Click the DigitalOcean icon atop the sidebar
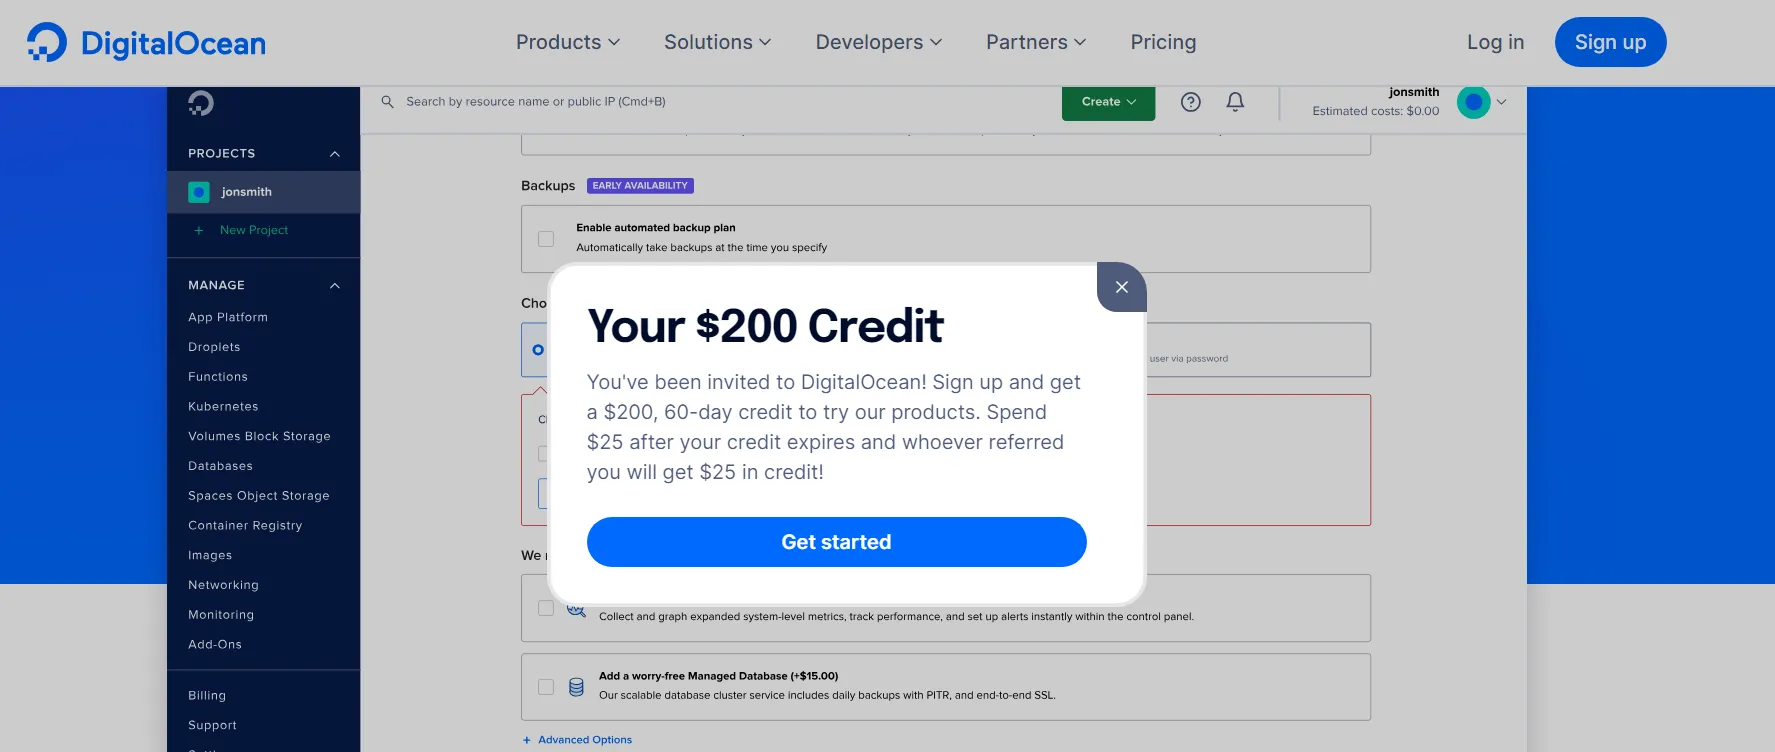Screen dimensions: 1775x752 pyautogui.click(x=202, y=103)
